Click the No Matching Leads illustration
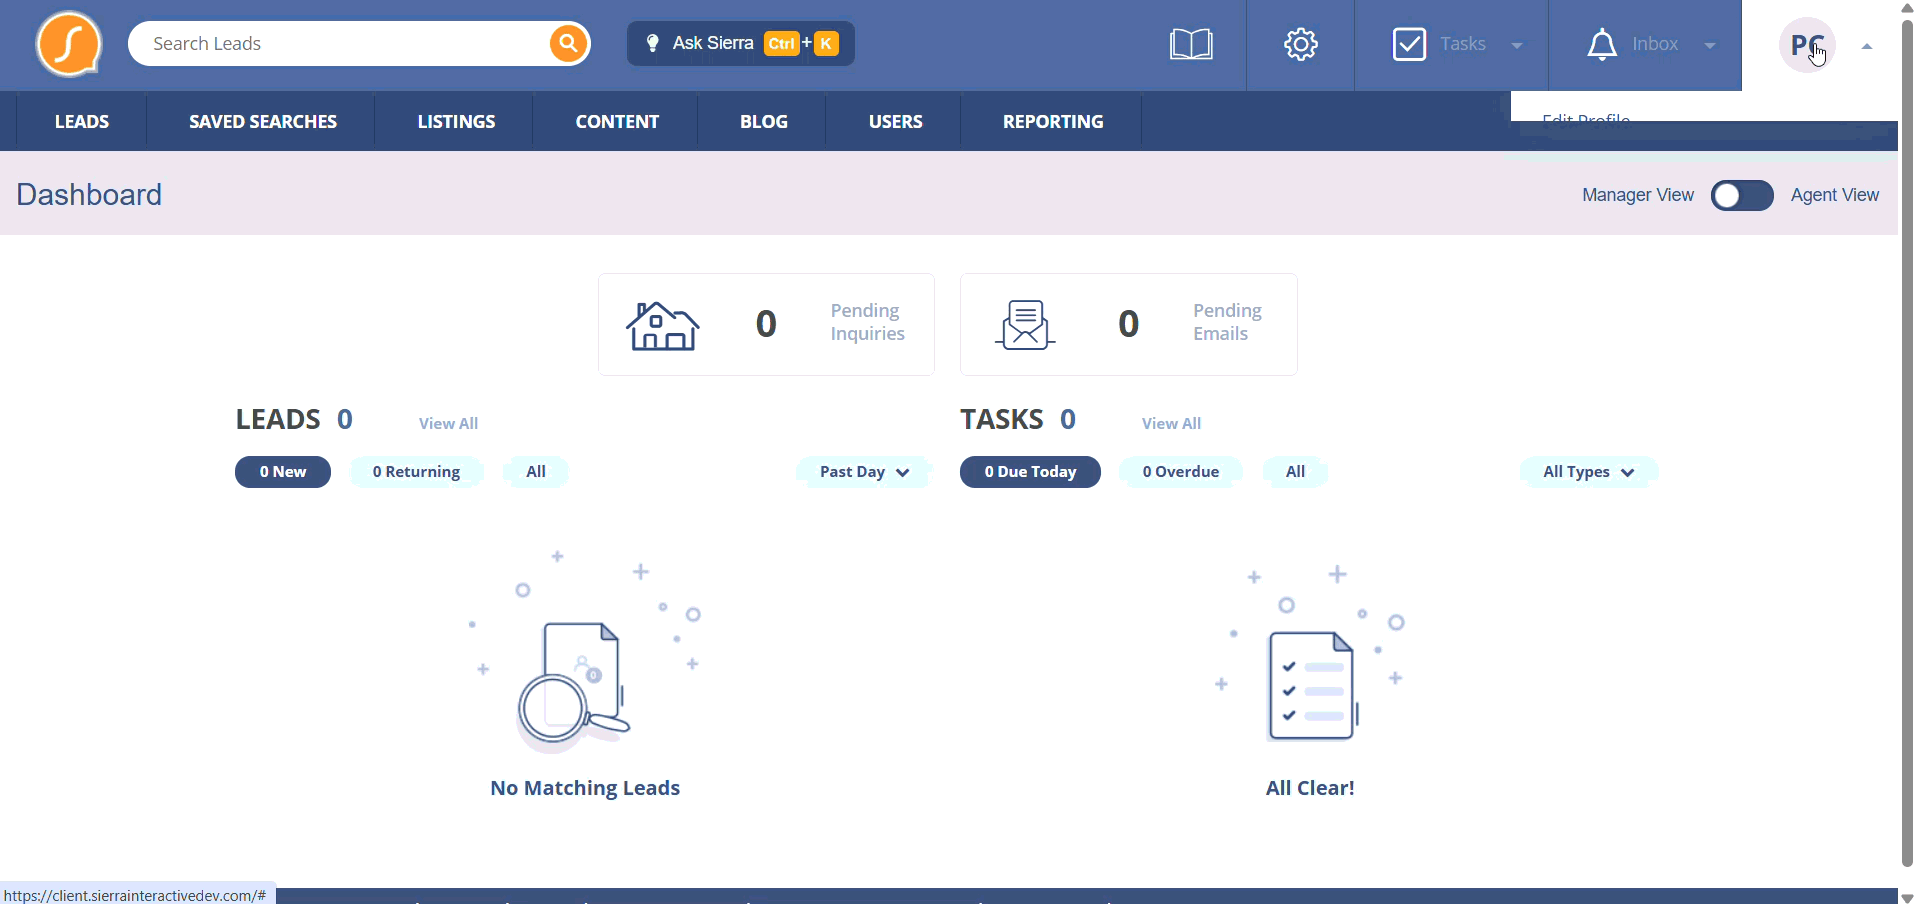 (x=585, y=650)
